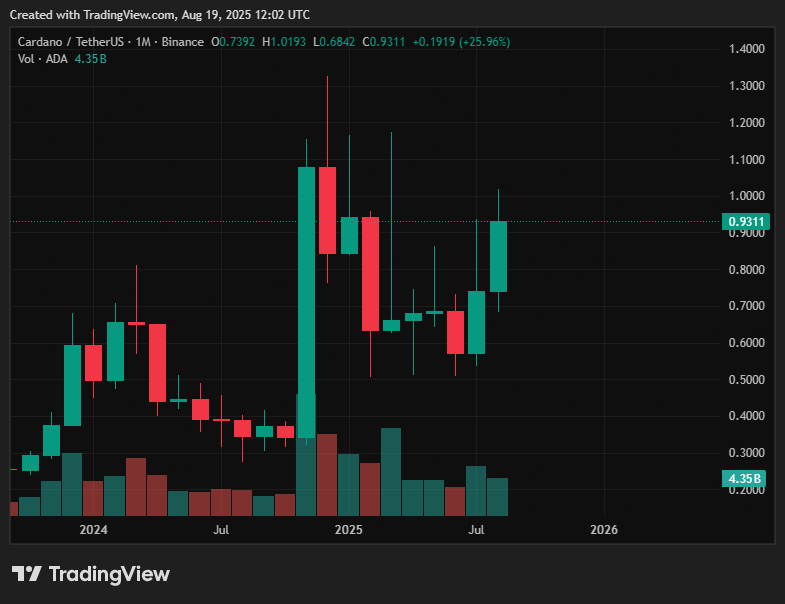The width and height of the screenshot is (785, 604).
Task: Click the TradingView wordmark text
Action: click(x=109, y=574)
